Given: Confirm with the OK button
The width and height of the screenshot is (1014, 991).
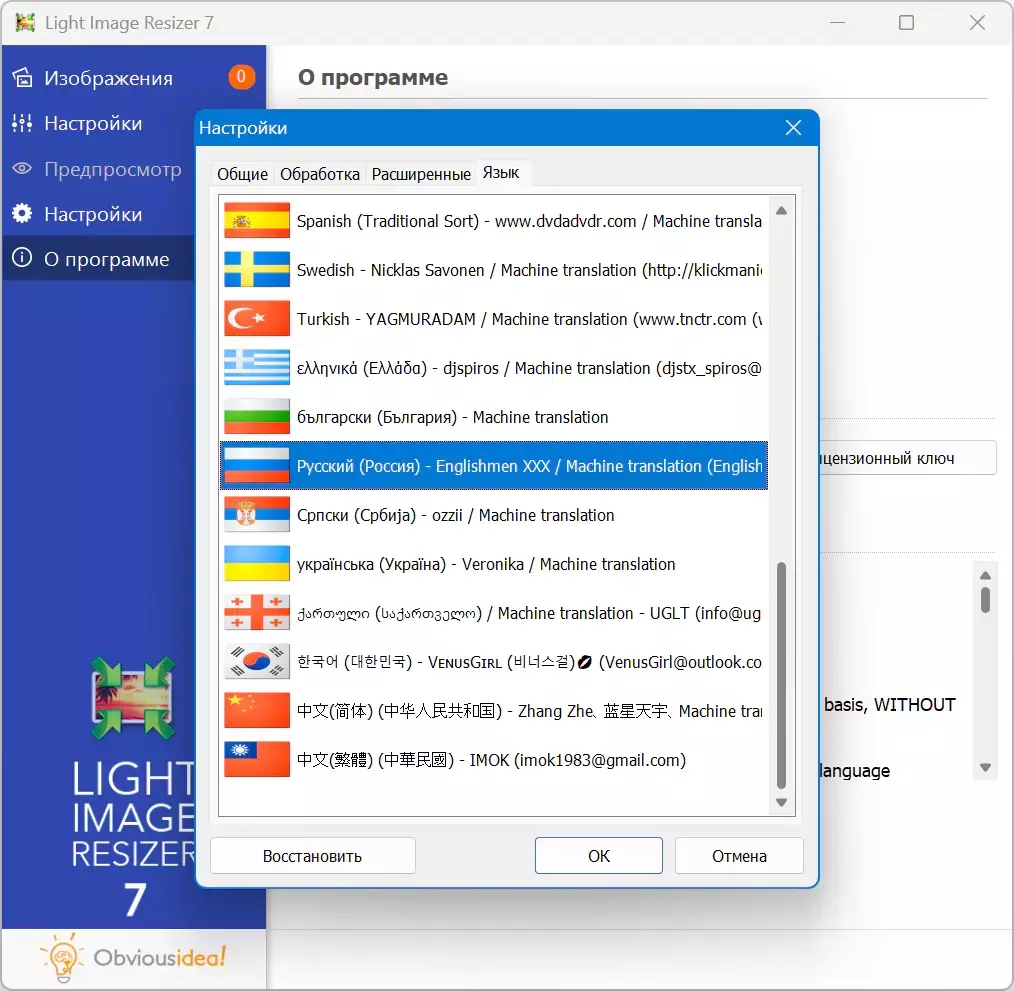Looking at the screenshot, I should point(598,856).
